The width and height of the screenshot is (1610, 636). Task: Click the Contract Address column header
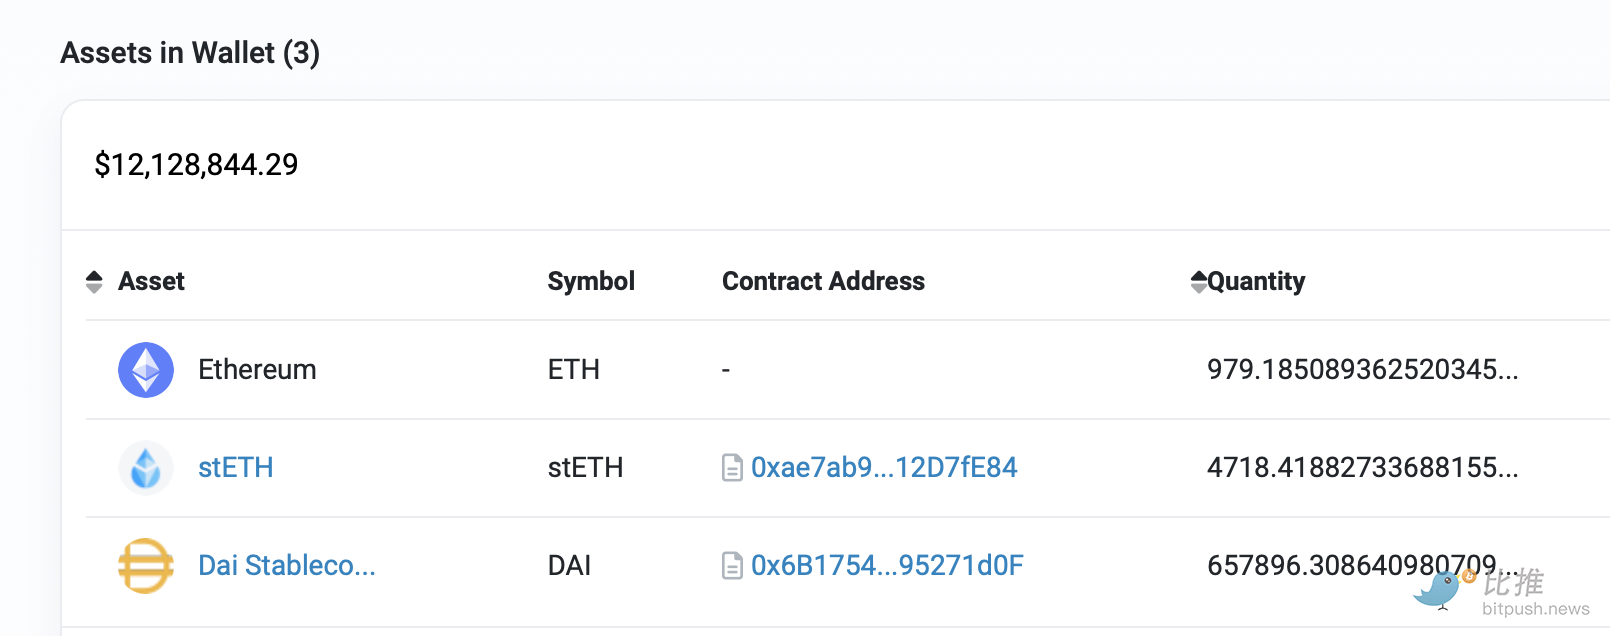[823, 282]
